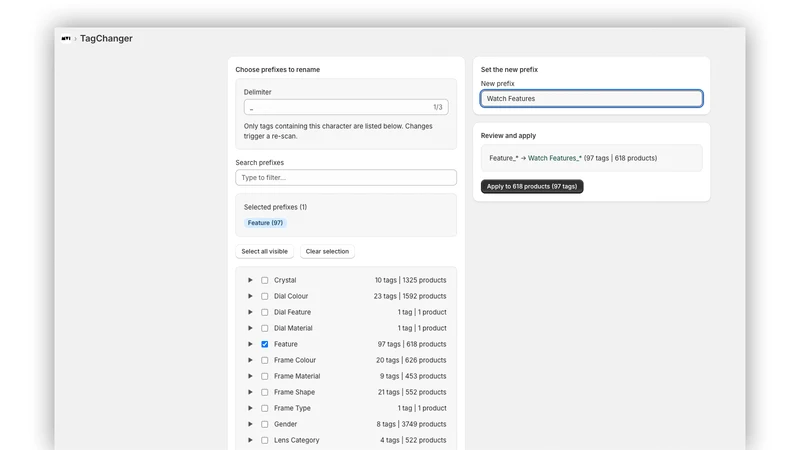The width and height of the screenshot is (800, 450).
Task: Tick the Frame Colour prefix checkbox
Action: tap(265, 360)
